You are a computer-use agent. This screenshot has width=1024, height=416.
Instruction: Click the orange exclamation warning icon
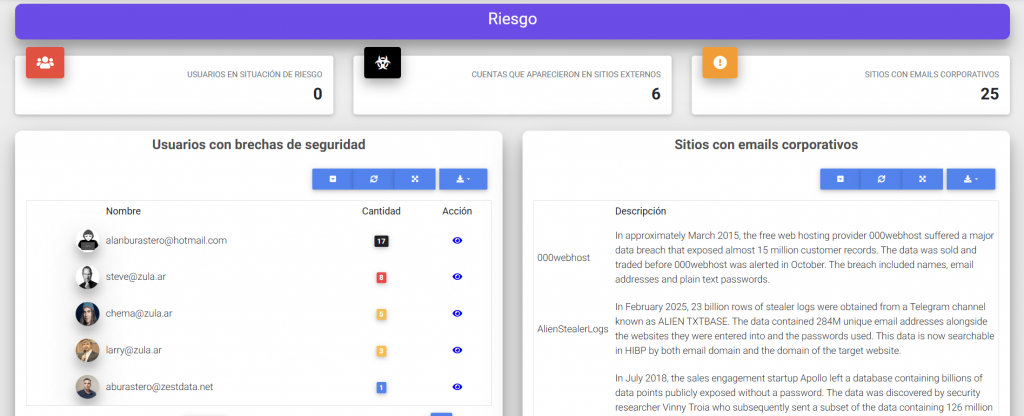[x=720, y=62]
